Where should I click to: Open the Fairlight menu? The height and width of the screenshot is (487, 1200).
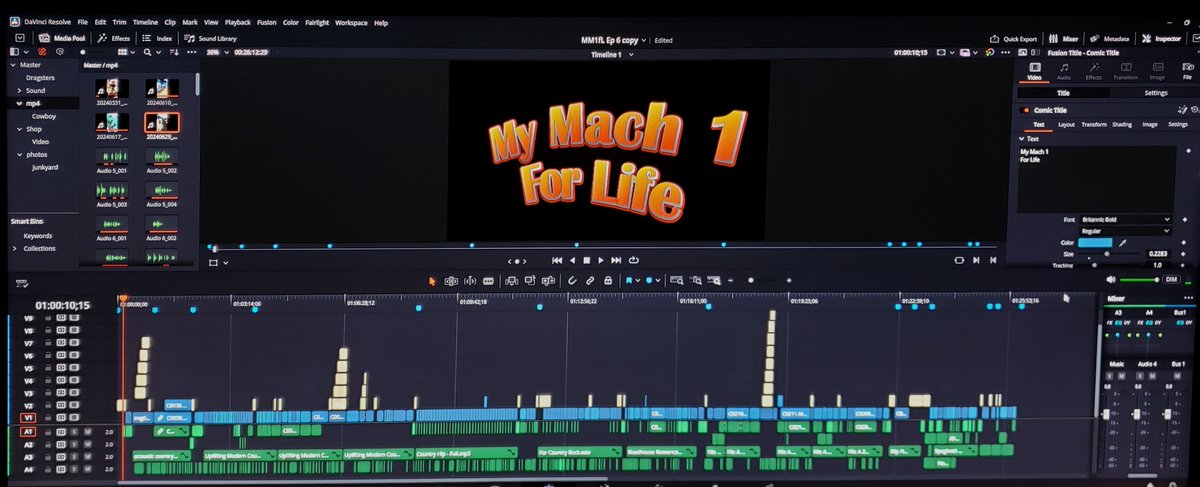point(317,22)
